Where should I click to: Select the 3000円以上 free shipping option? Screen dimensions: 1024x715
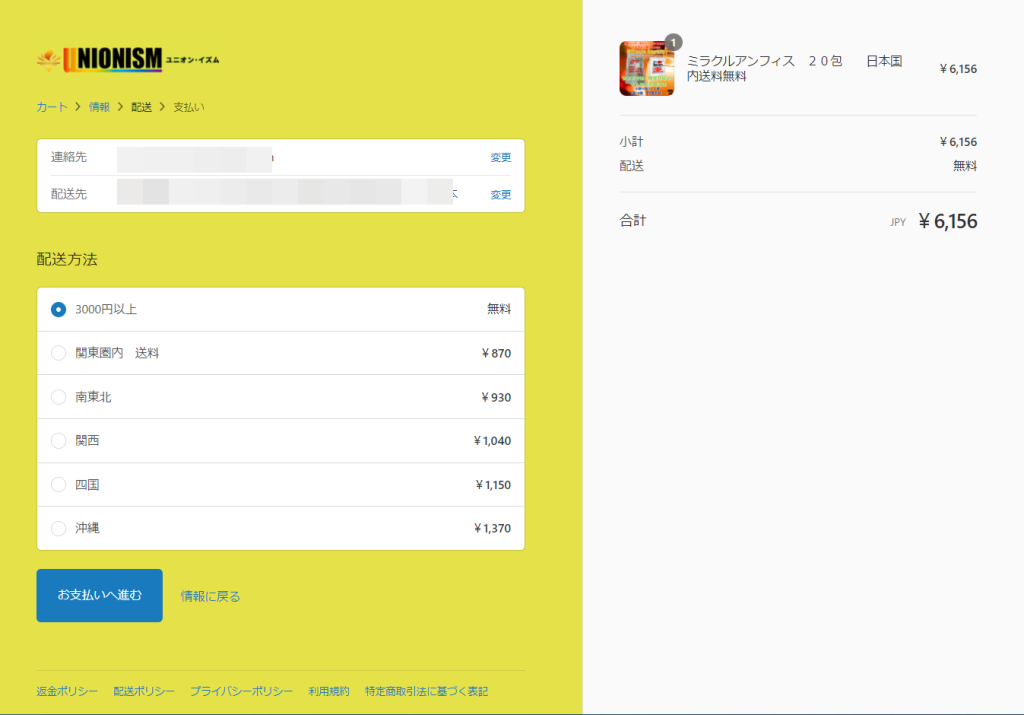[59, 310]
